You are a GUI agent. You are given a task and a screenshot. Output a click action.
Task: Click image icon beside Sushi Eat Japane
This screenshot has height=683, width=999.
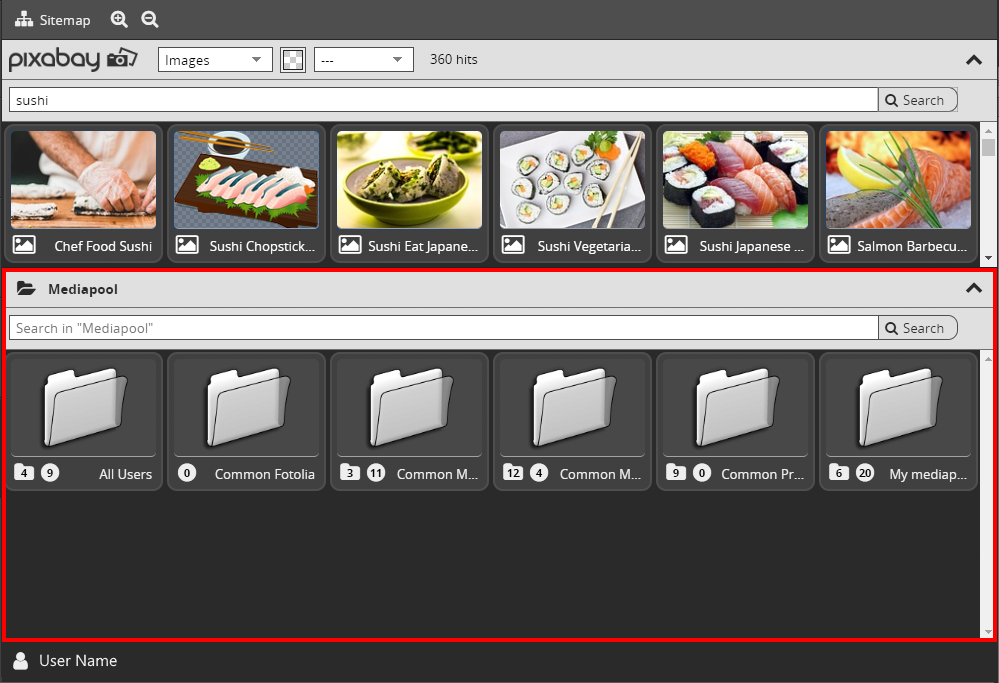(350, 245)
